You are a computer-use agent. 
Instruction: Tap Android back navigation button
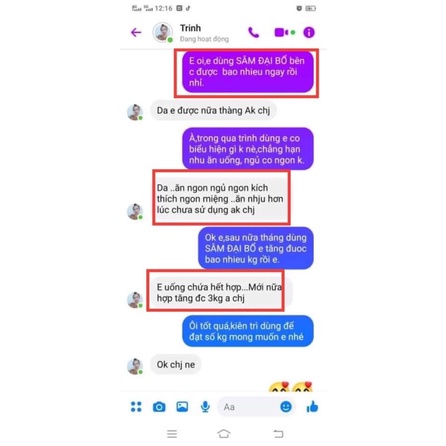[x=278, y=434]
